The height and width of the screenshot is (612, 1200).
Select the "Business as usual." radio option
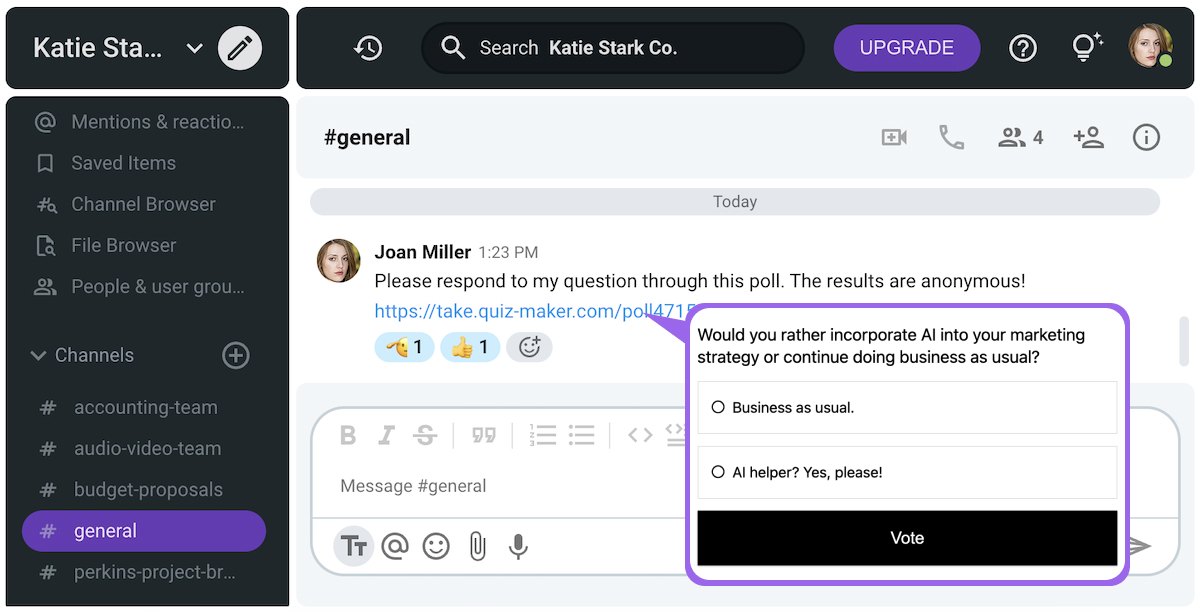pos(718,407)
